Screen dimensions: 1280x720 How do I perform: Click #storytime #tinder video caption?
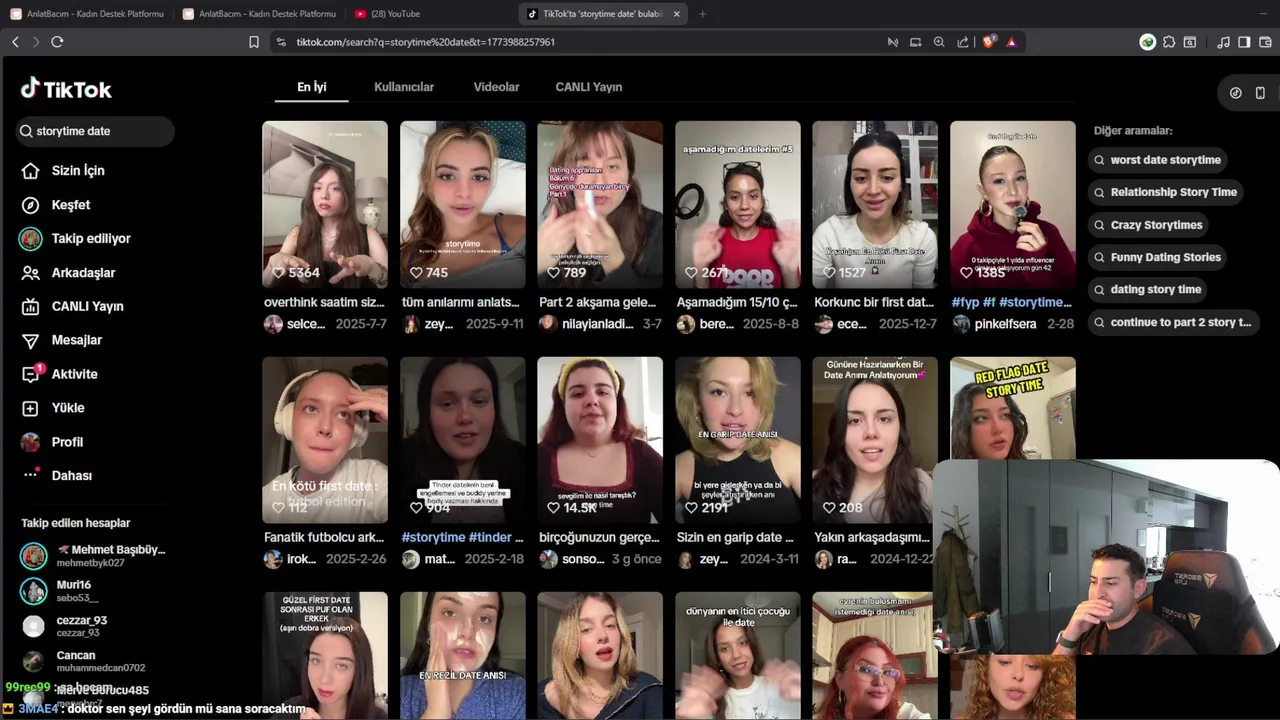[x=463, y=538]
